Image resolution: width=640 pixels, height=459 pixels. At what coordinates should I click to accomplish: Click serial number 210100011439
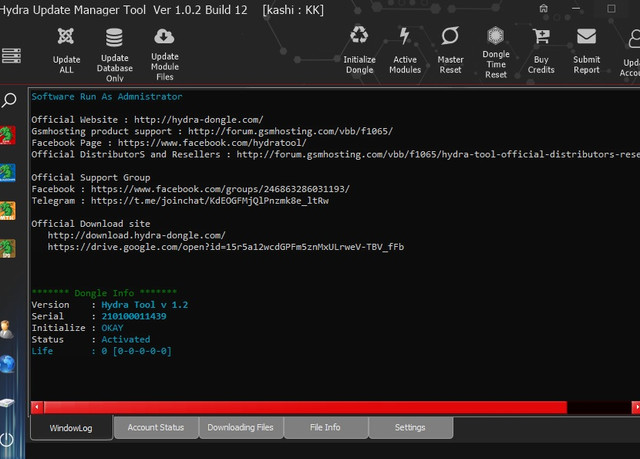click(134, 316)
